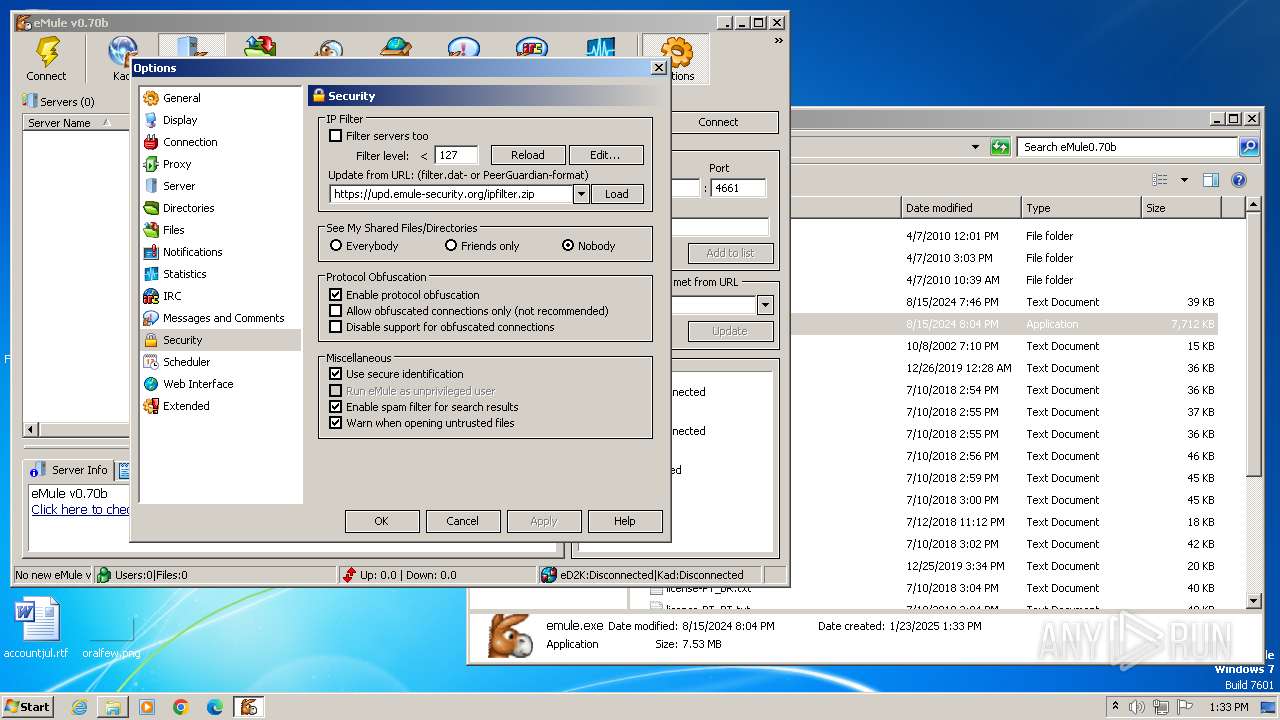This screenshot has width=1280, height=720.
Task: Sort Explorer by Date modified column
Action: 961,208
